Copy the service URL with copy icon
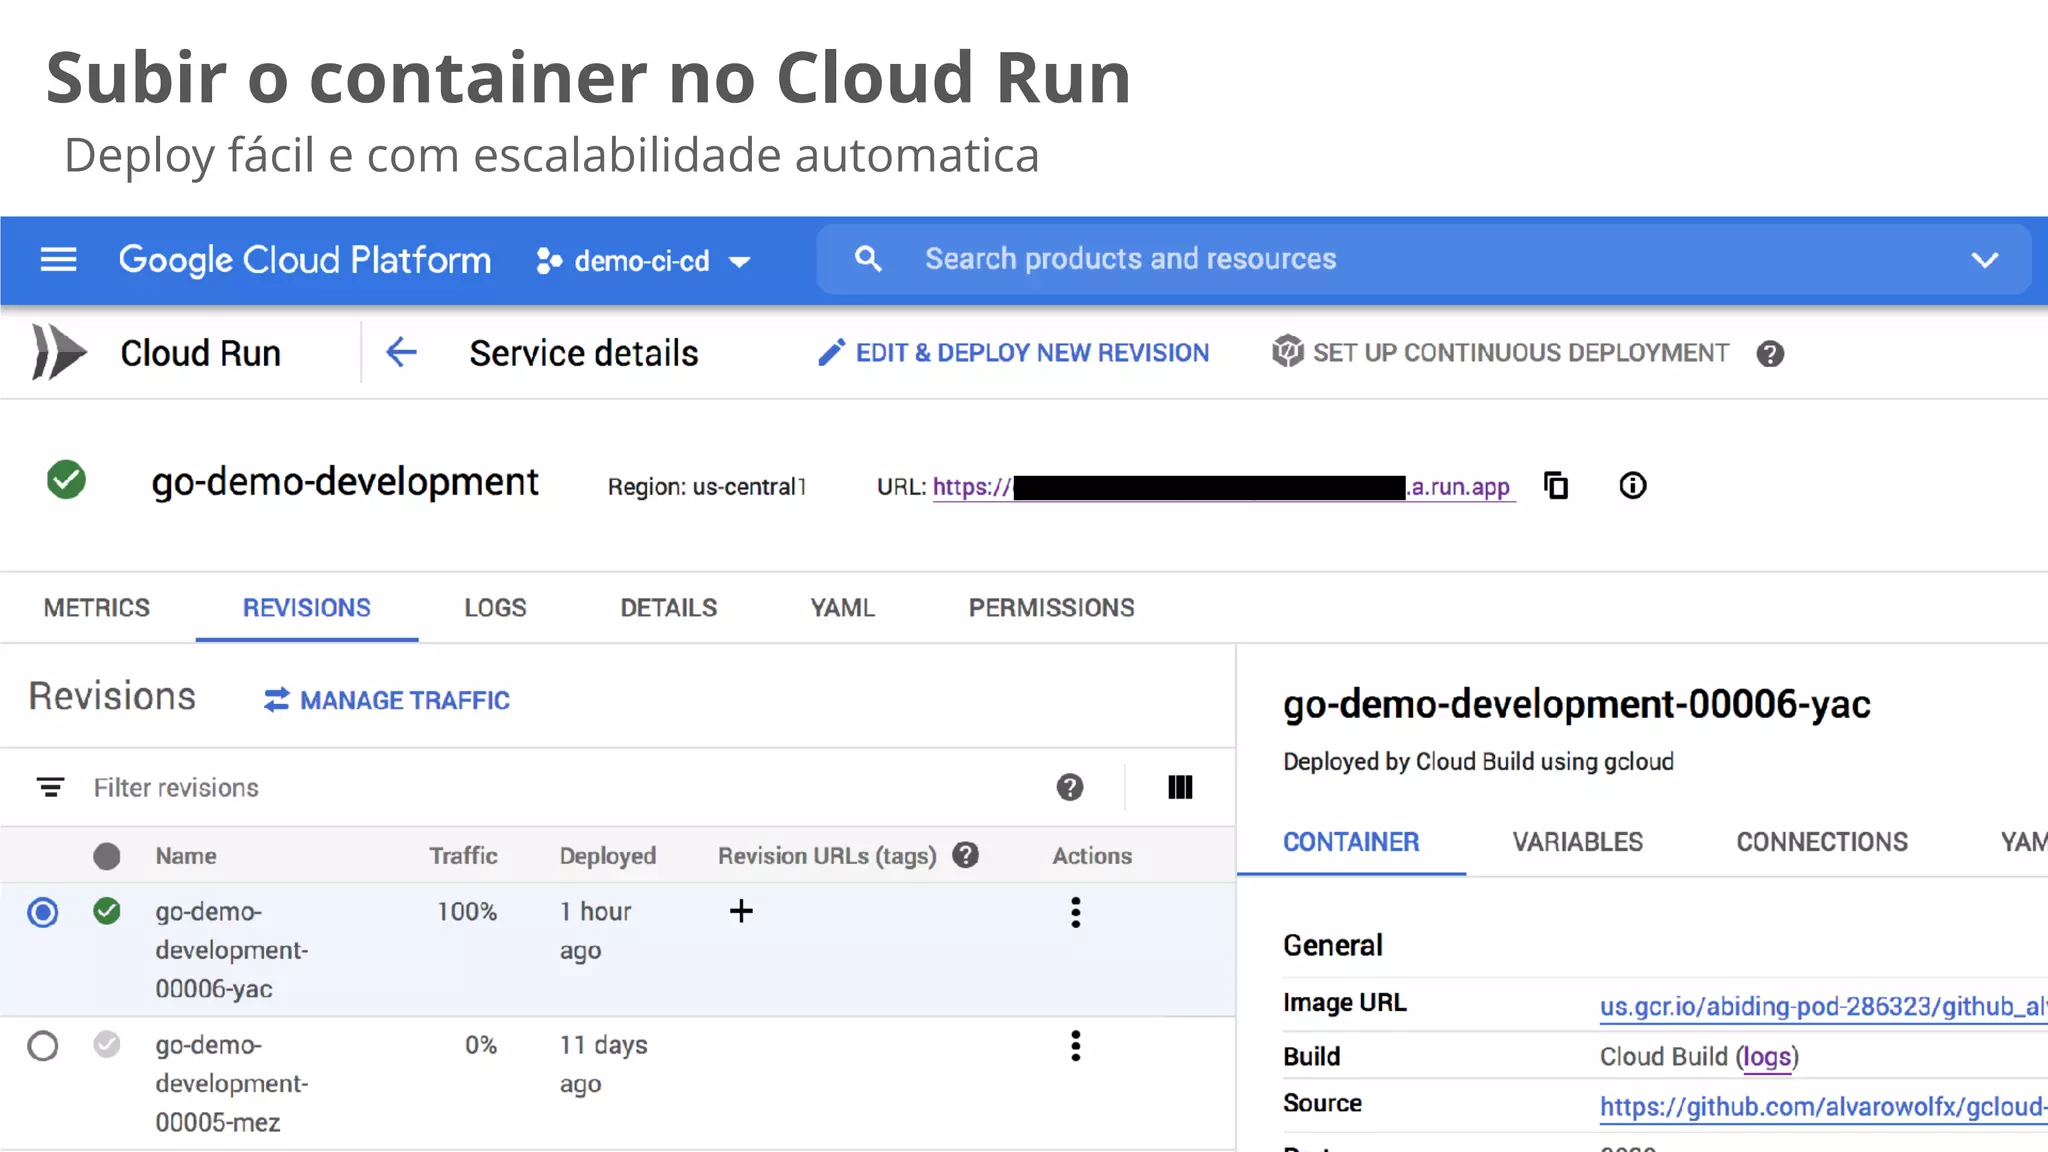The width and height of the screenshot is (2048, 1152). [x=1556, y=486]
